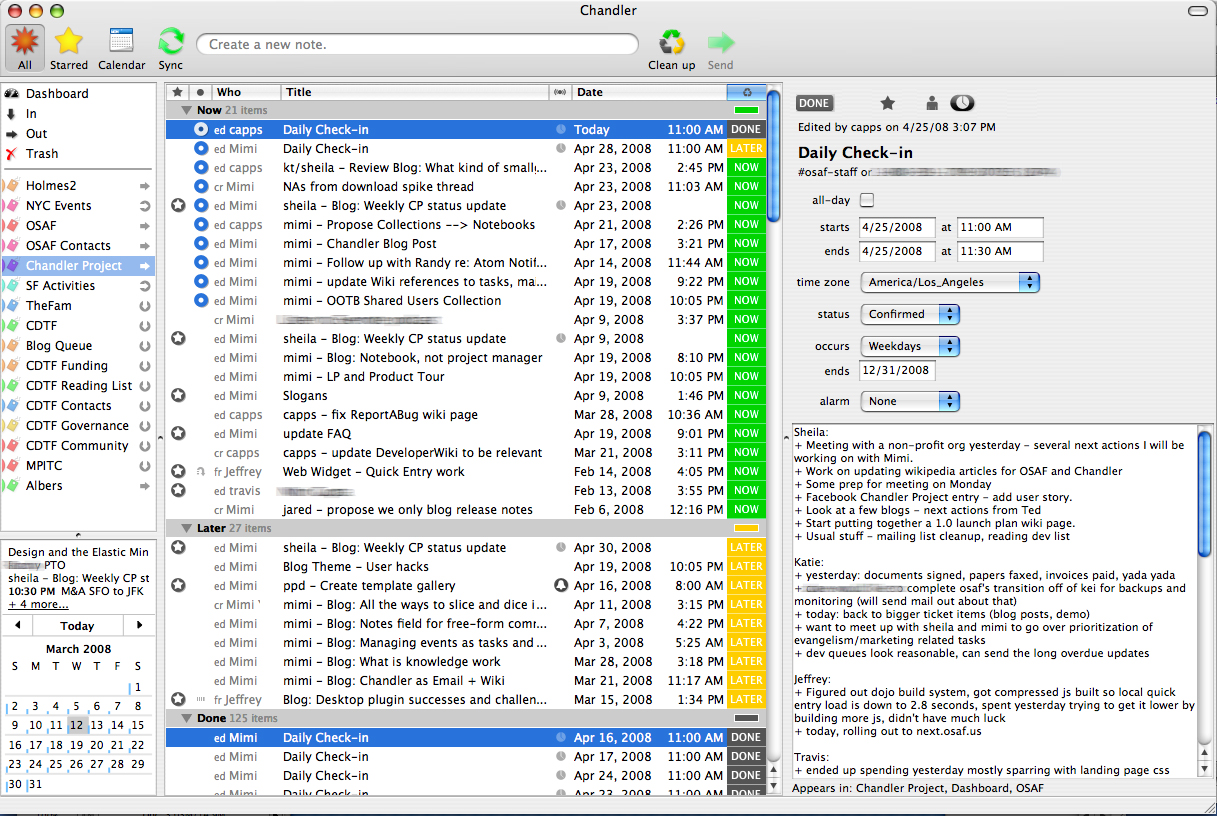Jump to Today in mini calendar
This screenshot has width=1217, height=816.
[78, 626]
